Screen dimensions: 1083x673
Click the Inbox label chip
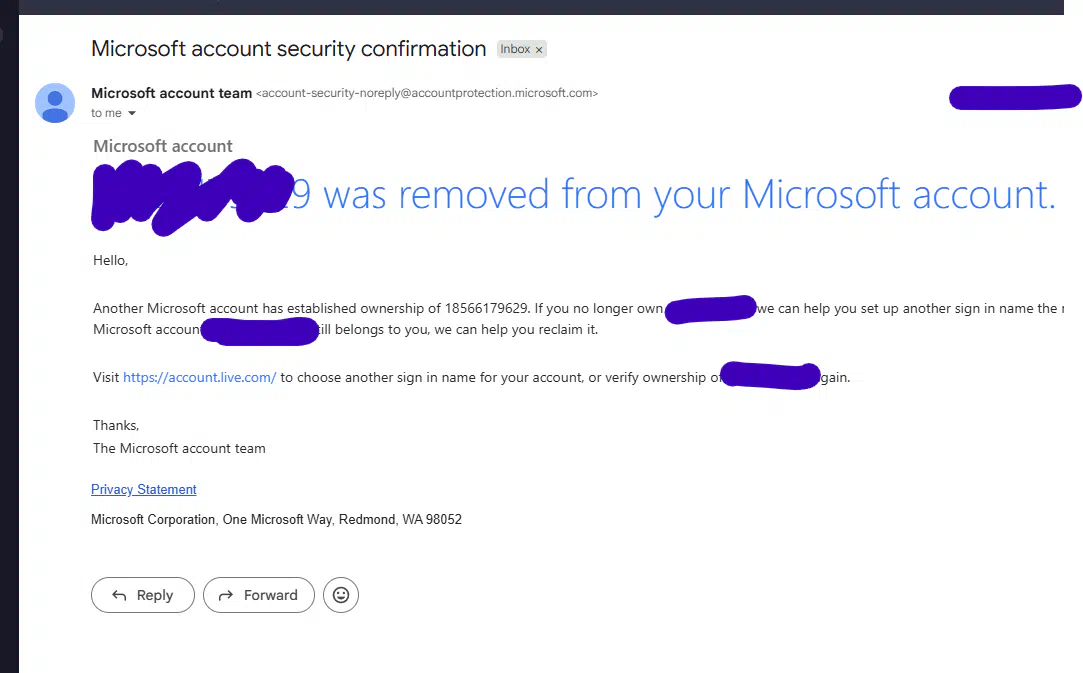(x=515, y=49)
